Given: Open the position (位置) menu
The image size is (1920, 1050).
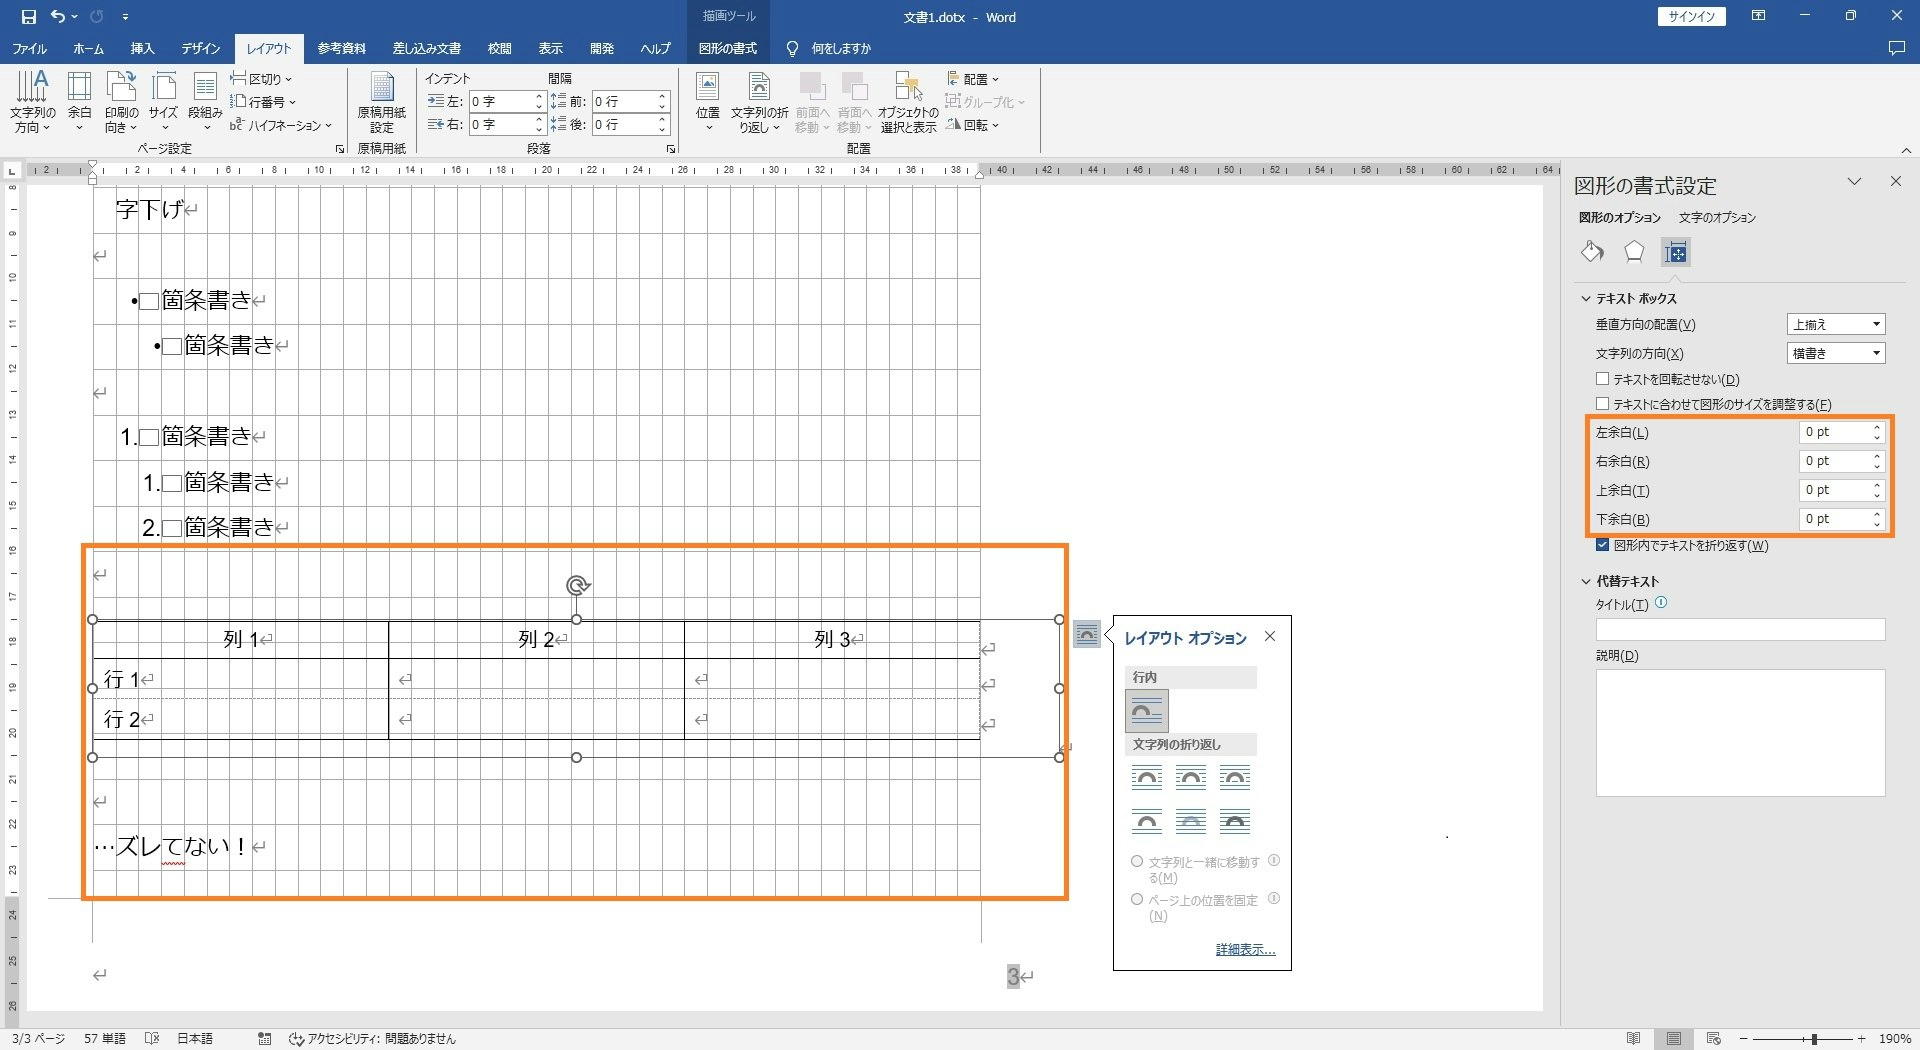Looking at the screenshot, I should point(708,102).
